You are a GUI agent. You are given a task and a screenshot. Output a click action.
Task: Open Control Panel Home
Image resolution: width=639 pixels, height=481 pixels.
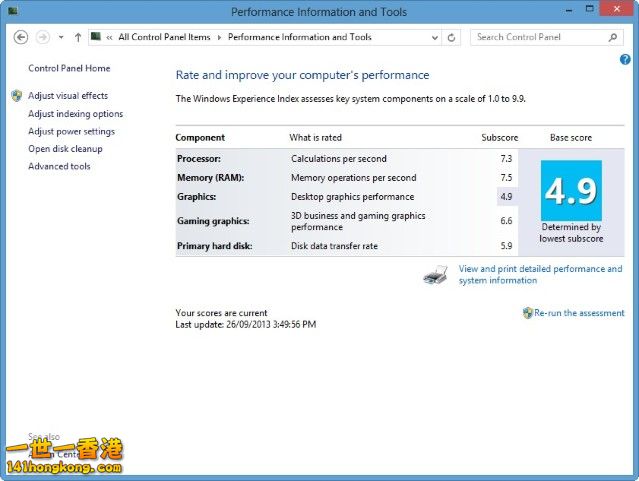[x=69, y=68]
